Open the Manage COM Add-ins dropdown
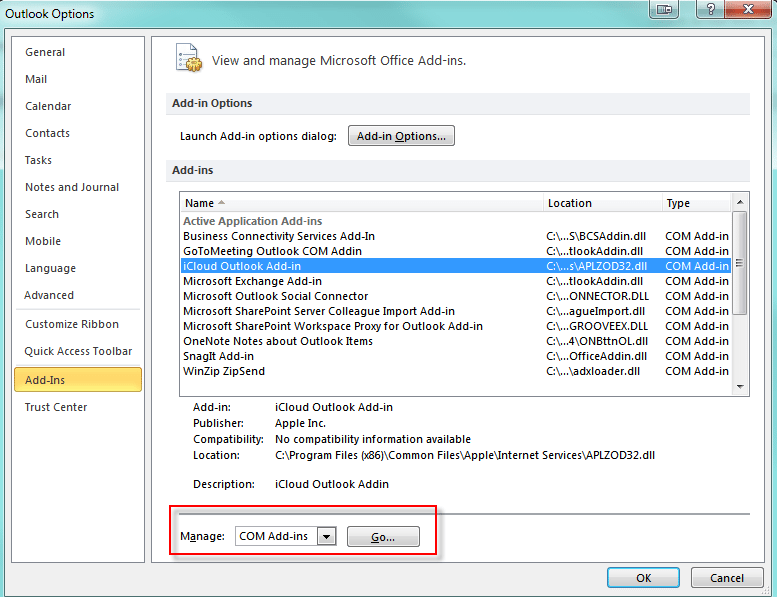Image resolution: width=777 pixels, height=597 pixels. (327, 536)
